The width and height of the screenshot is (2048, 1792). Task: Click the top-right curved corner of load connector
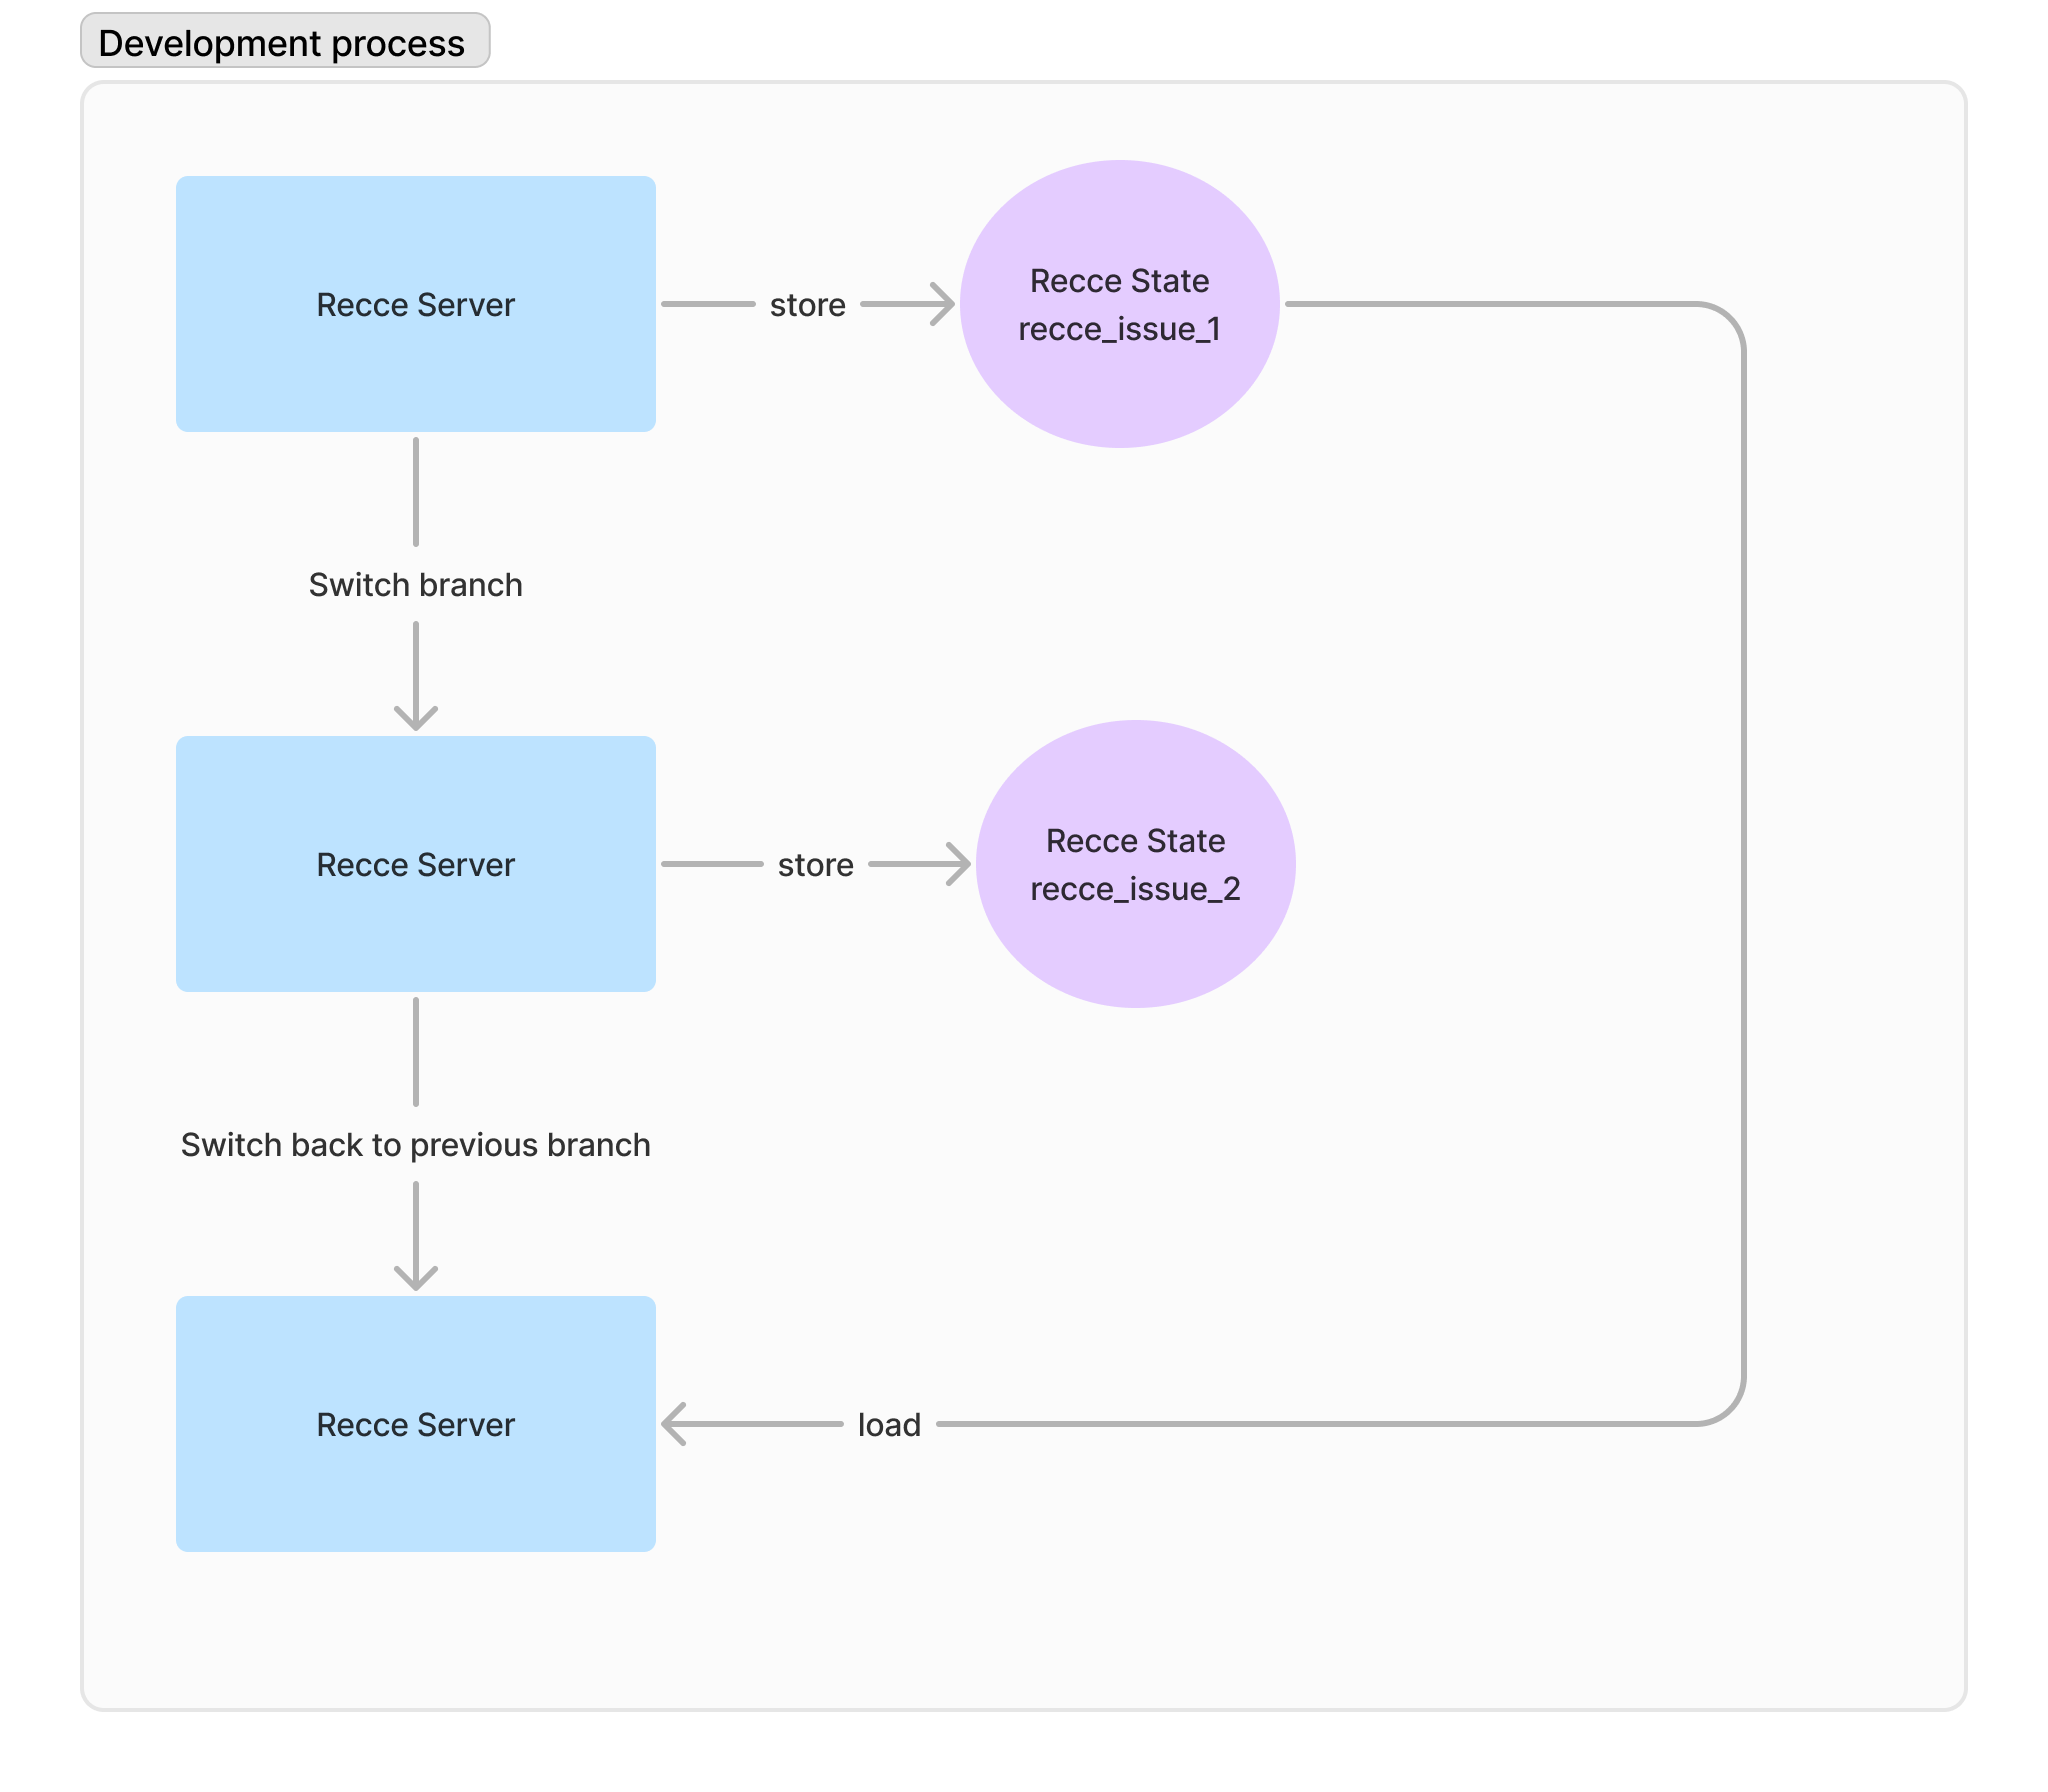coord(1729,319)
